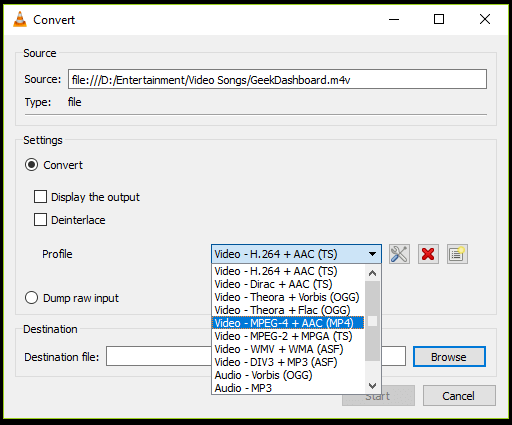
Task: Select the Convert radio button
Action: pyautogui.click(x=31, y=165)
